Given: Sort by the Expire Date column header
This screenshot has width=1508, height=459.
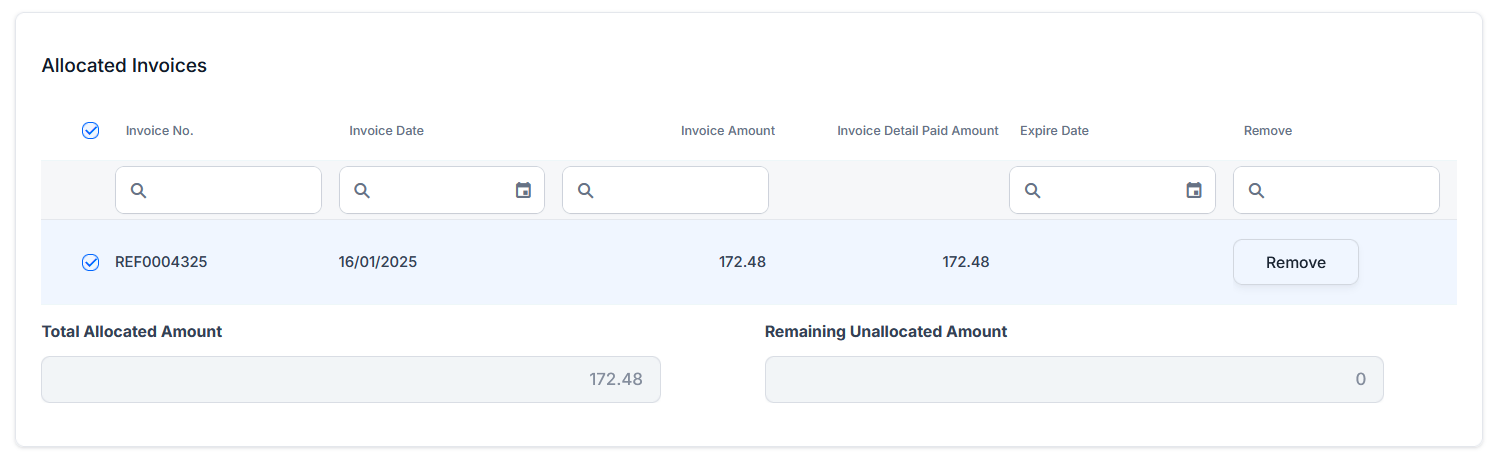Looking at the screenshot, I should pos(1054,131).
